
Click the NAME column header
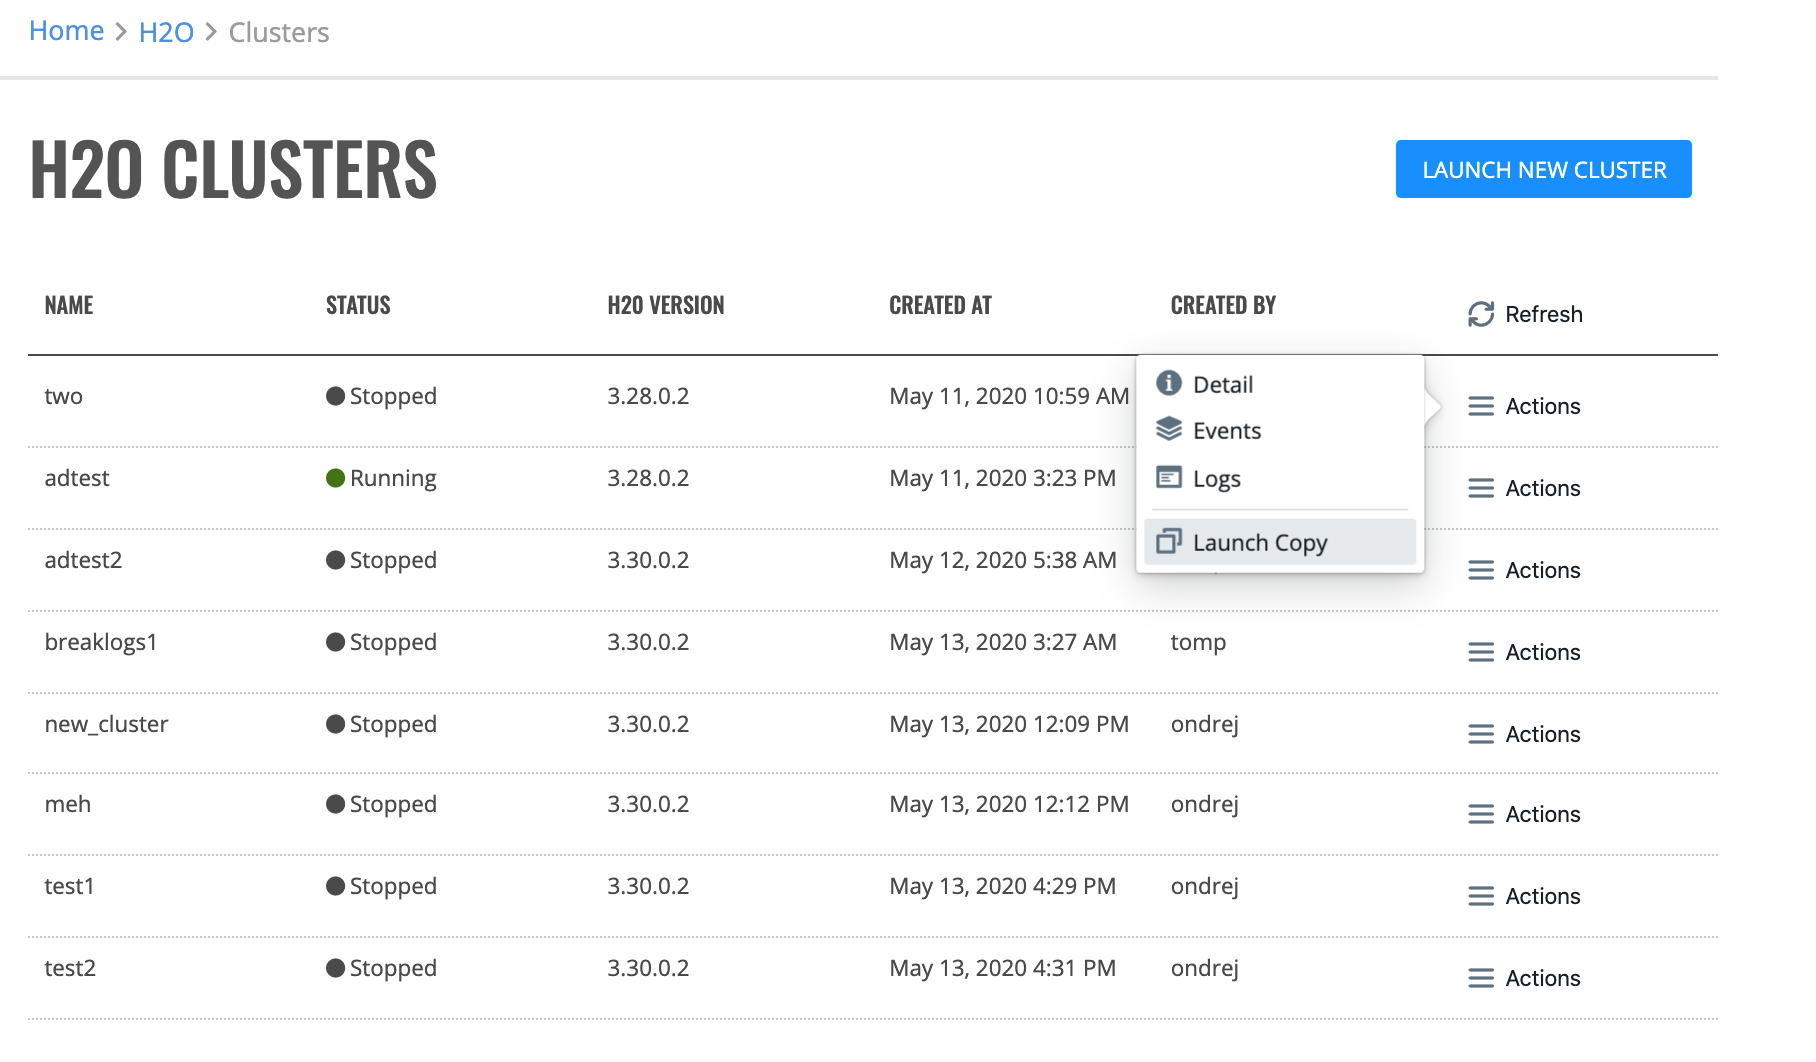click(x=69, y=305)
